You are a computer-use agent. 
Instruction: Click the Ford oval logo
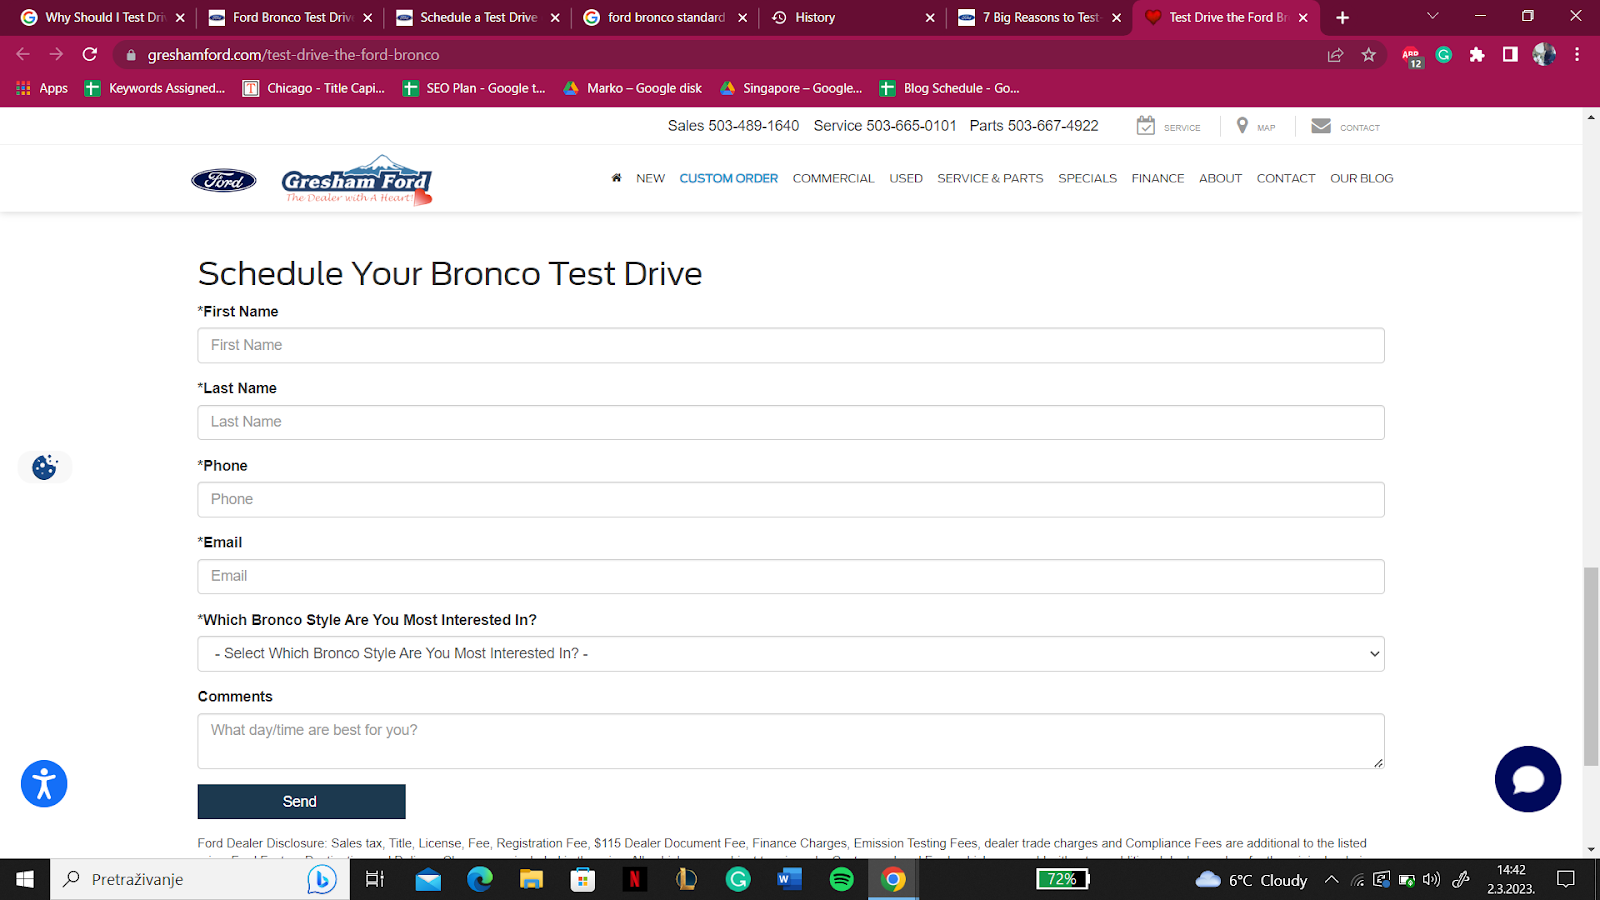coord(223,180)
